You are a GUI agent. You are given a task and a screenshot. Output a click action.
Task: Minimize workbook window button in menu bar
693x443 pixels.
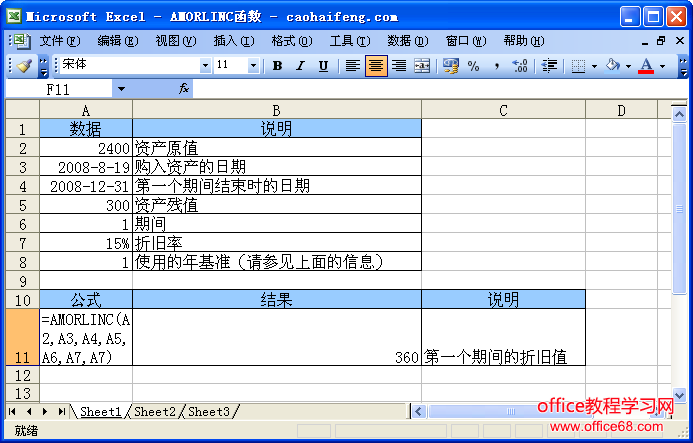[645, 42]
